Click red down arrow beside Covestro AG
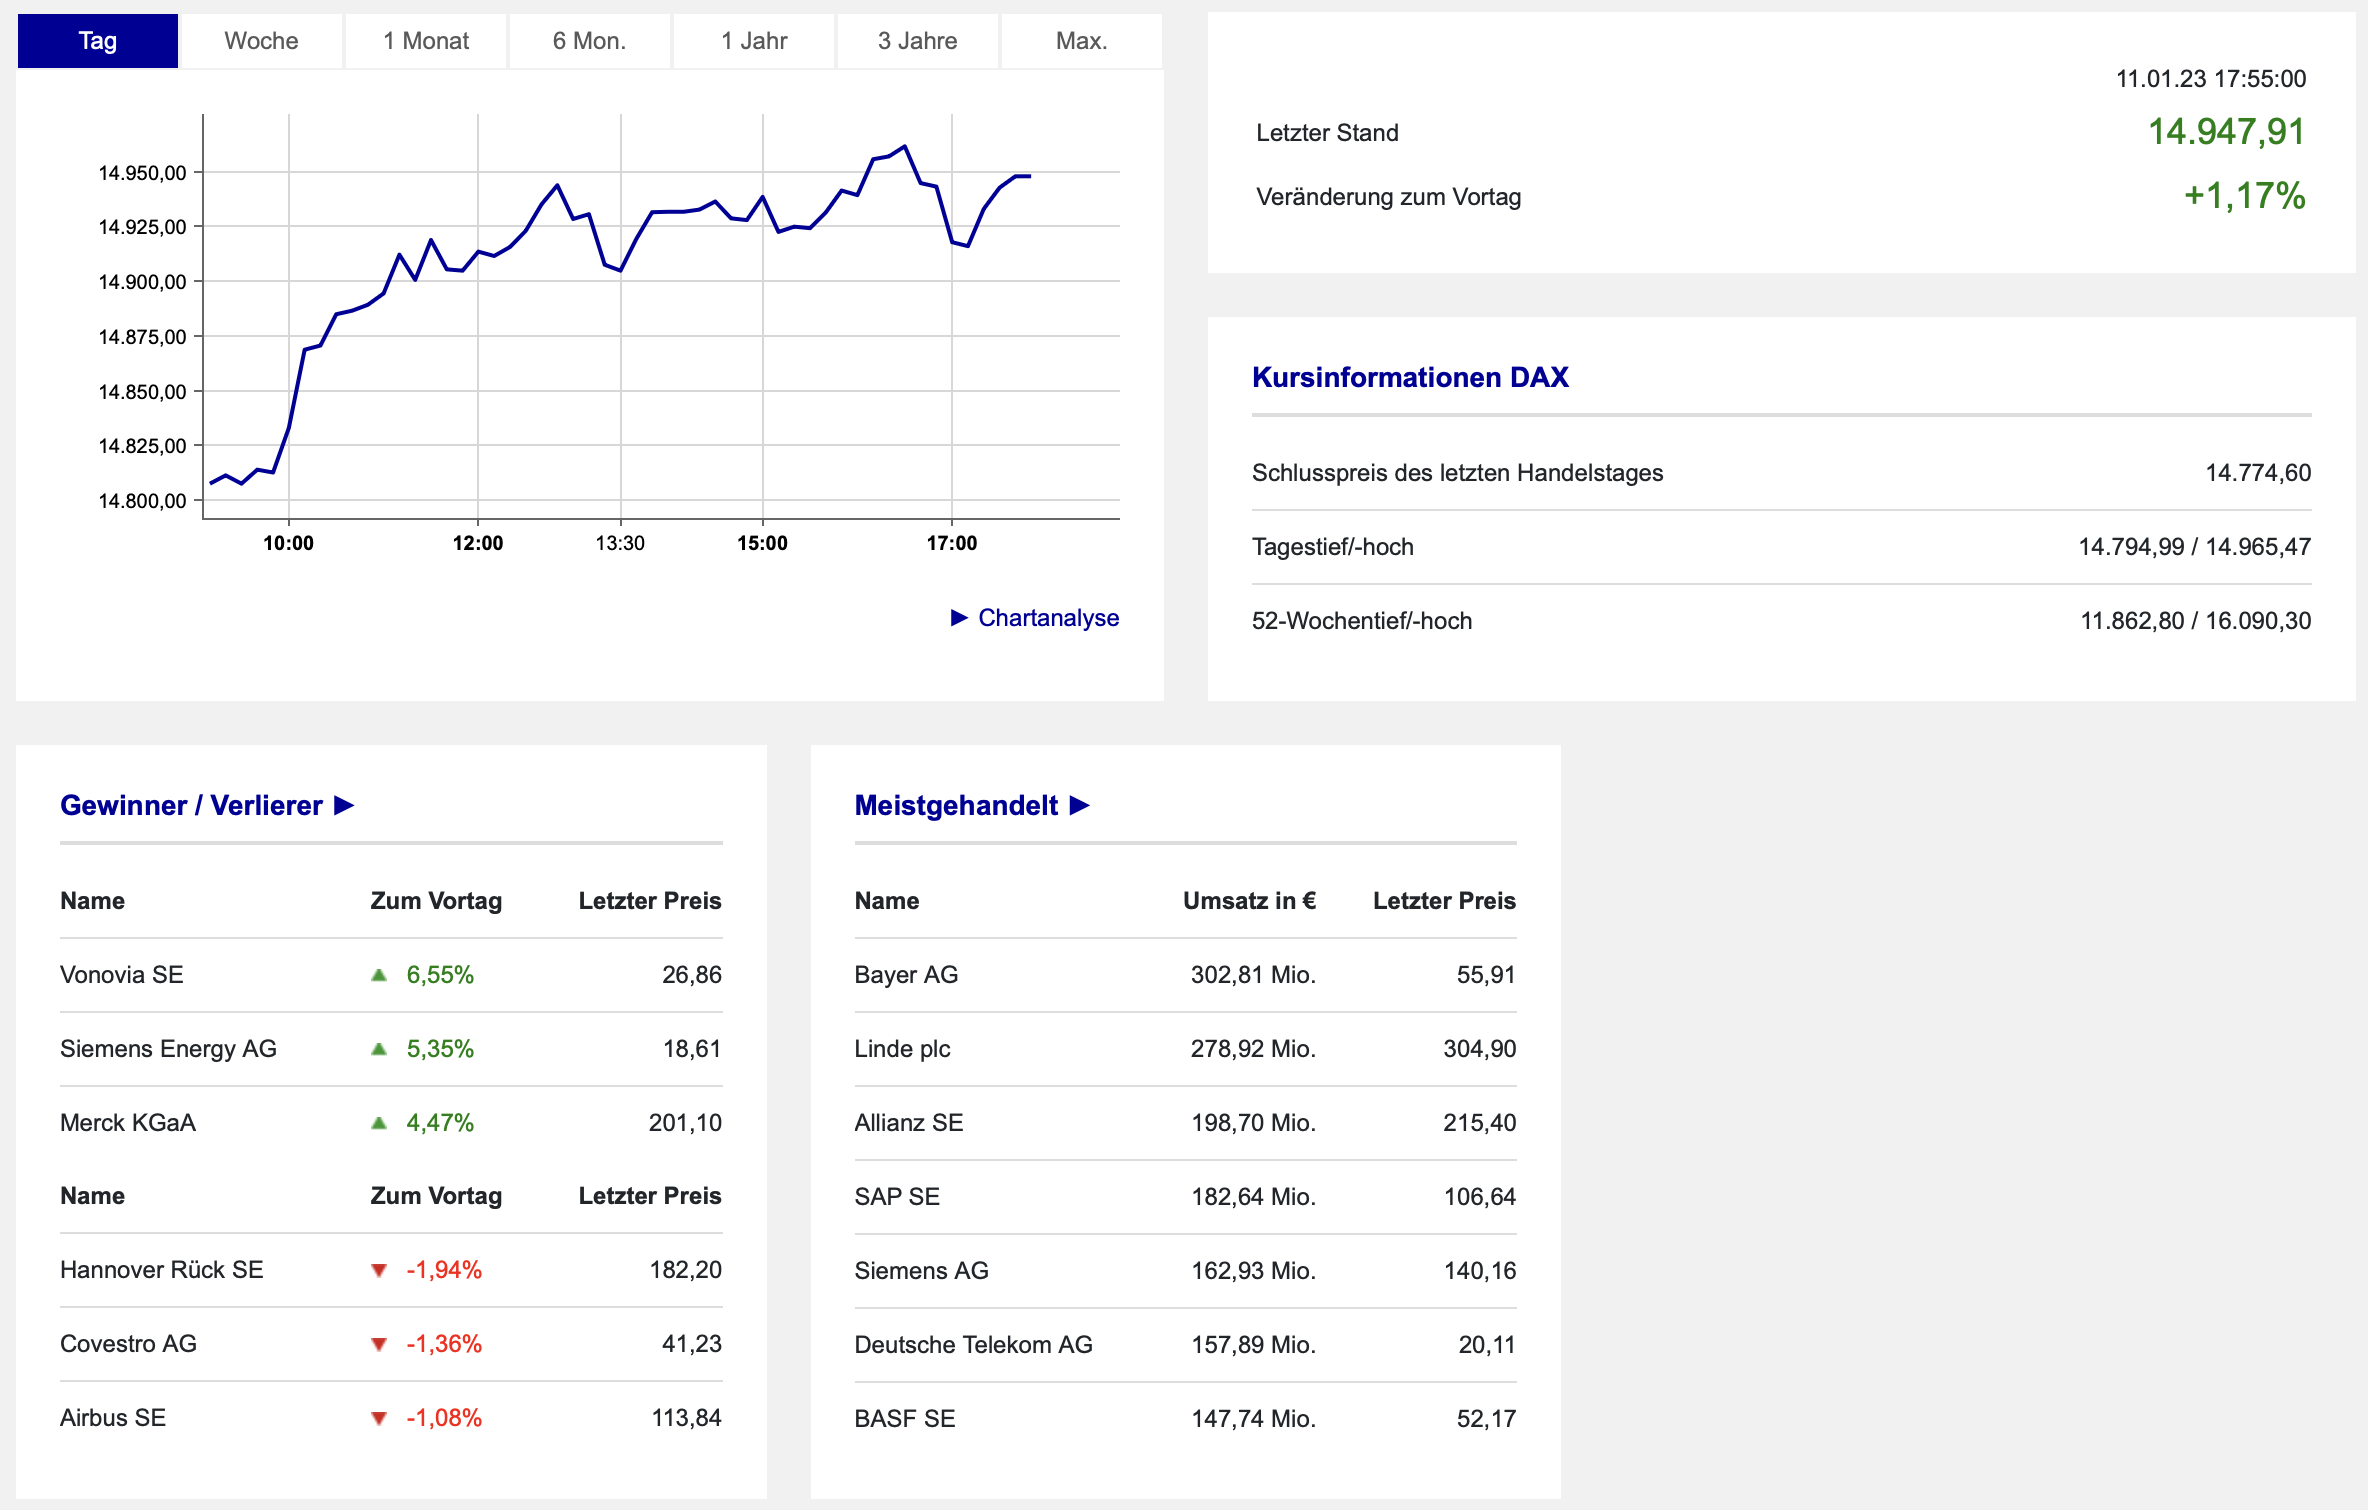2368x1510 pixels. [x=379, y=1344]
